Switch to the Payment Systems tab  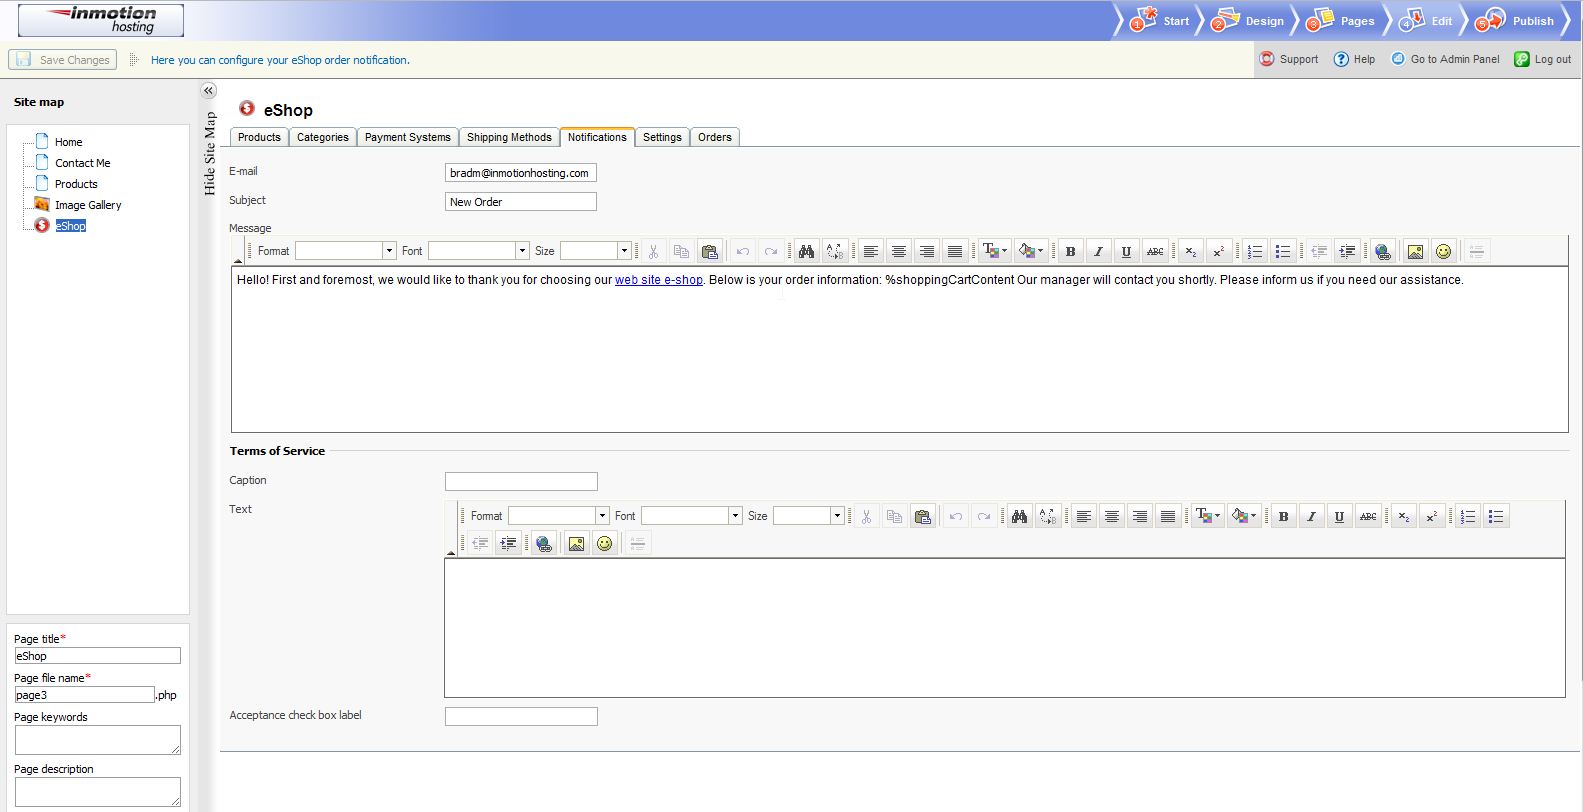(x=407, y=137)
